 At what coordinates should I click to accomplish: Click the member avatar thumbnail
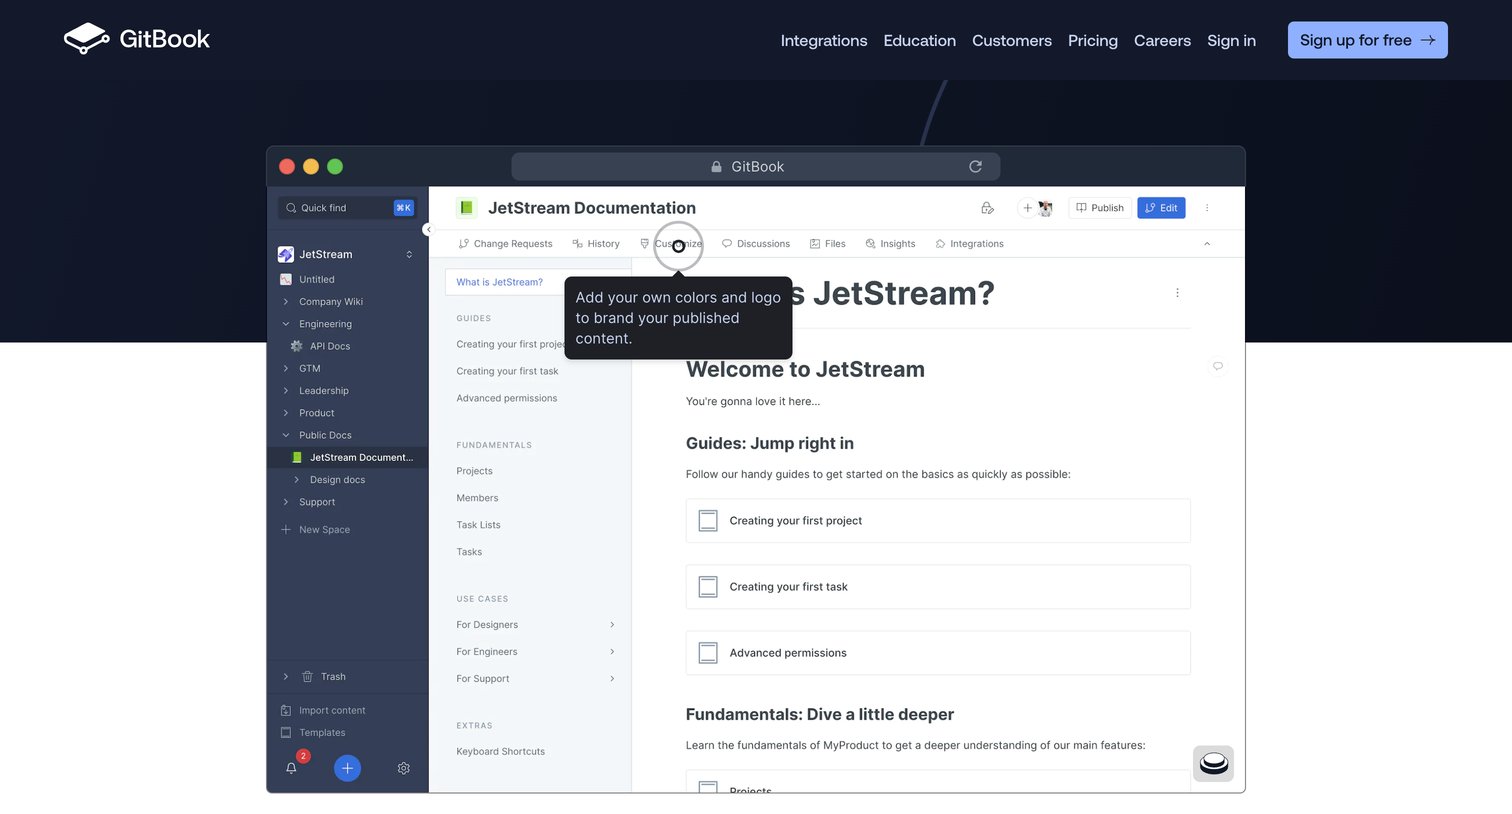click(1045, 208)
